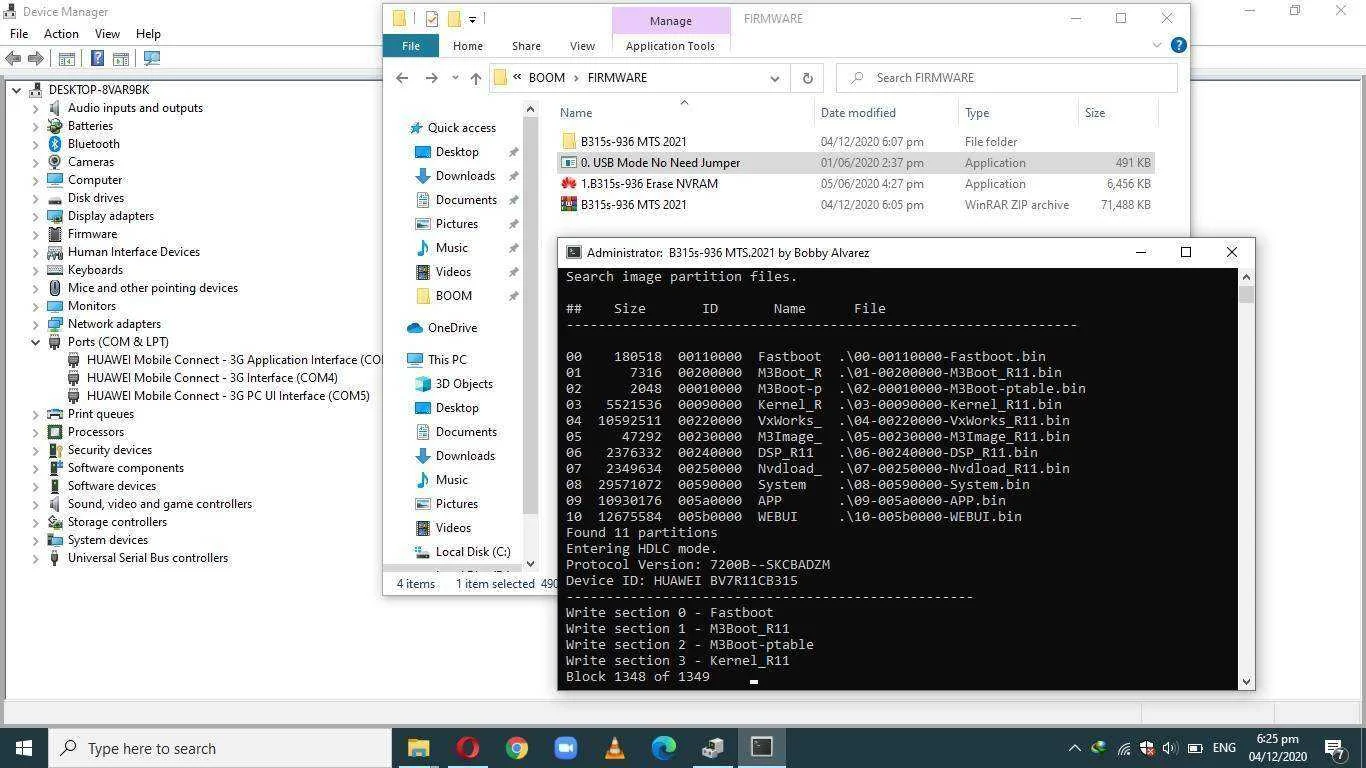
Task: Expand the Network adapters category
Action: click(35, 324)
